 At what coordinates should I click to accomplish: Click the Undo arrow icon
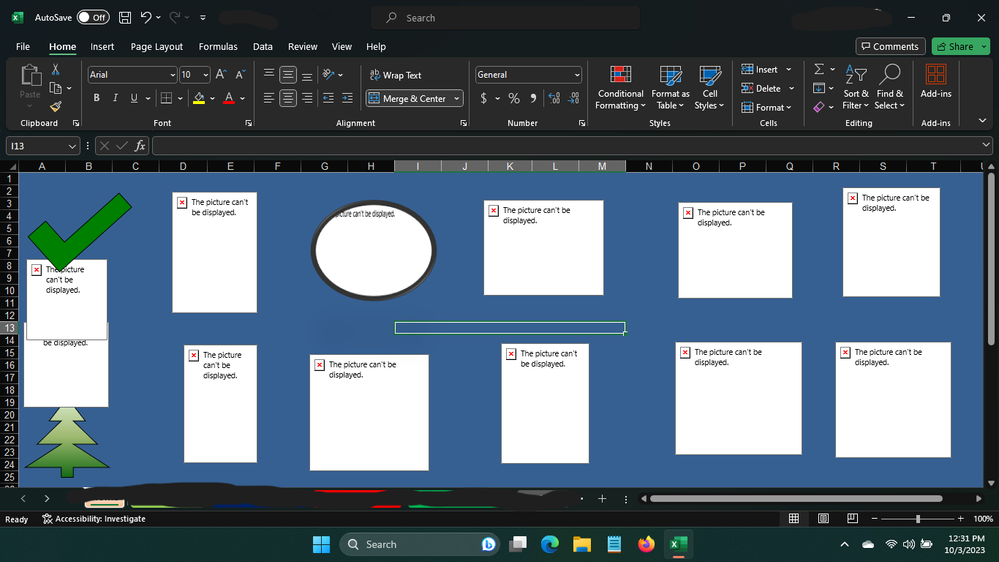point(146,18)
